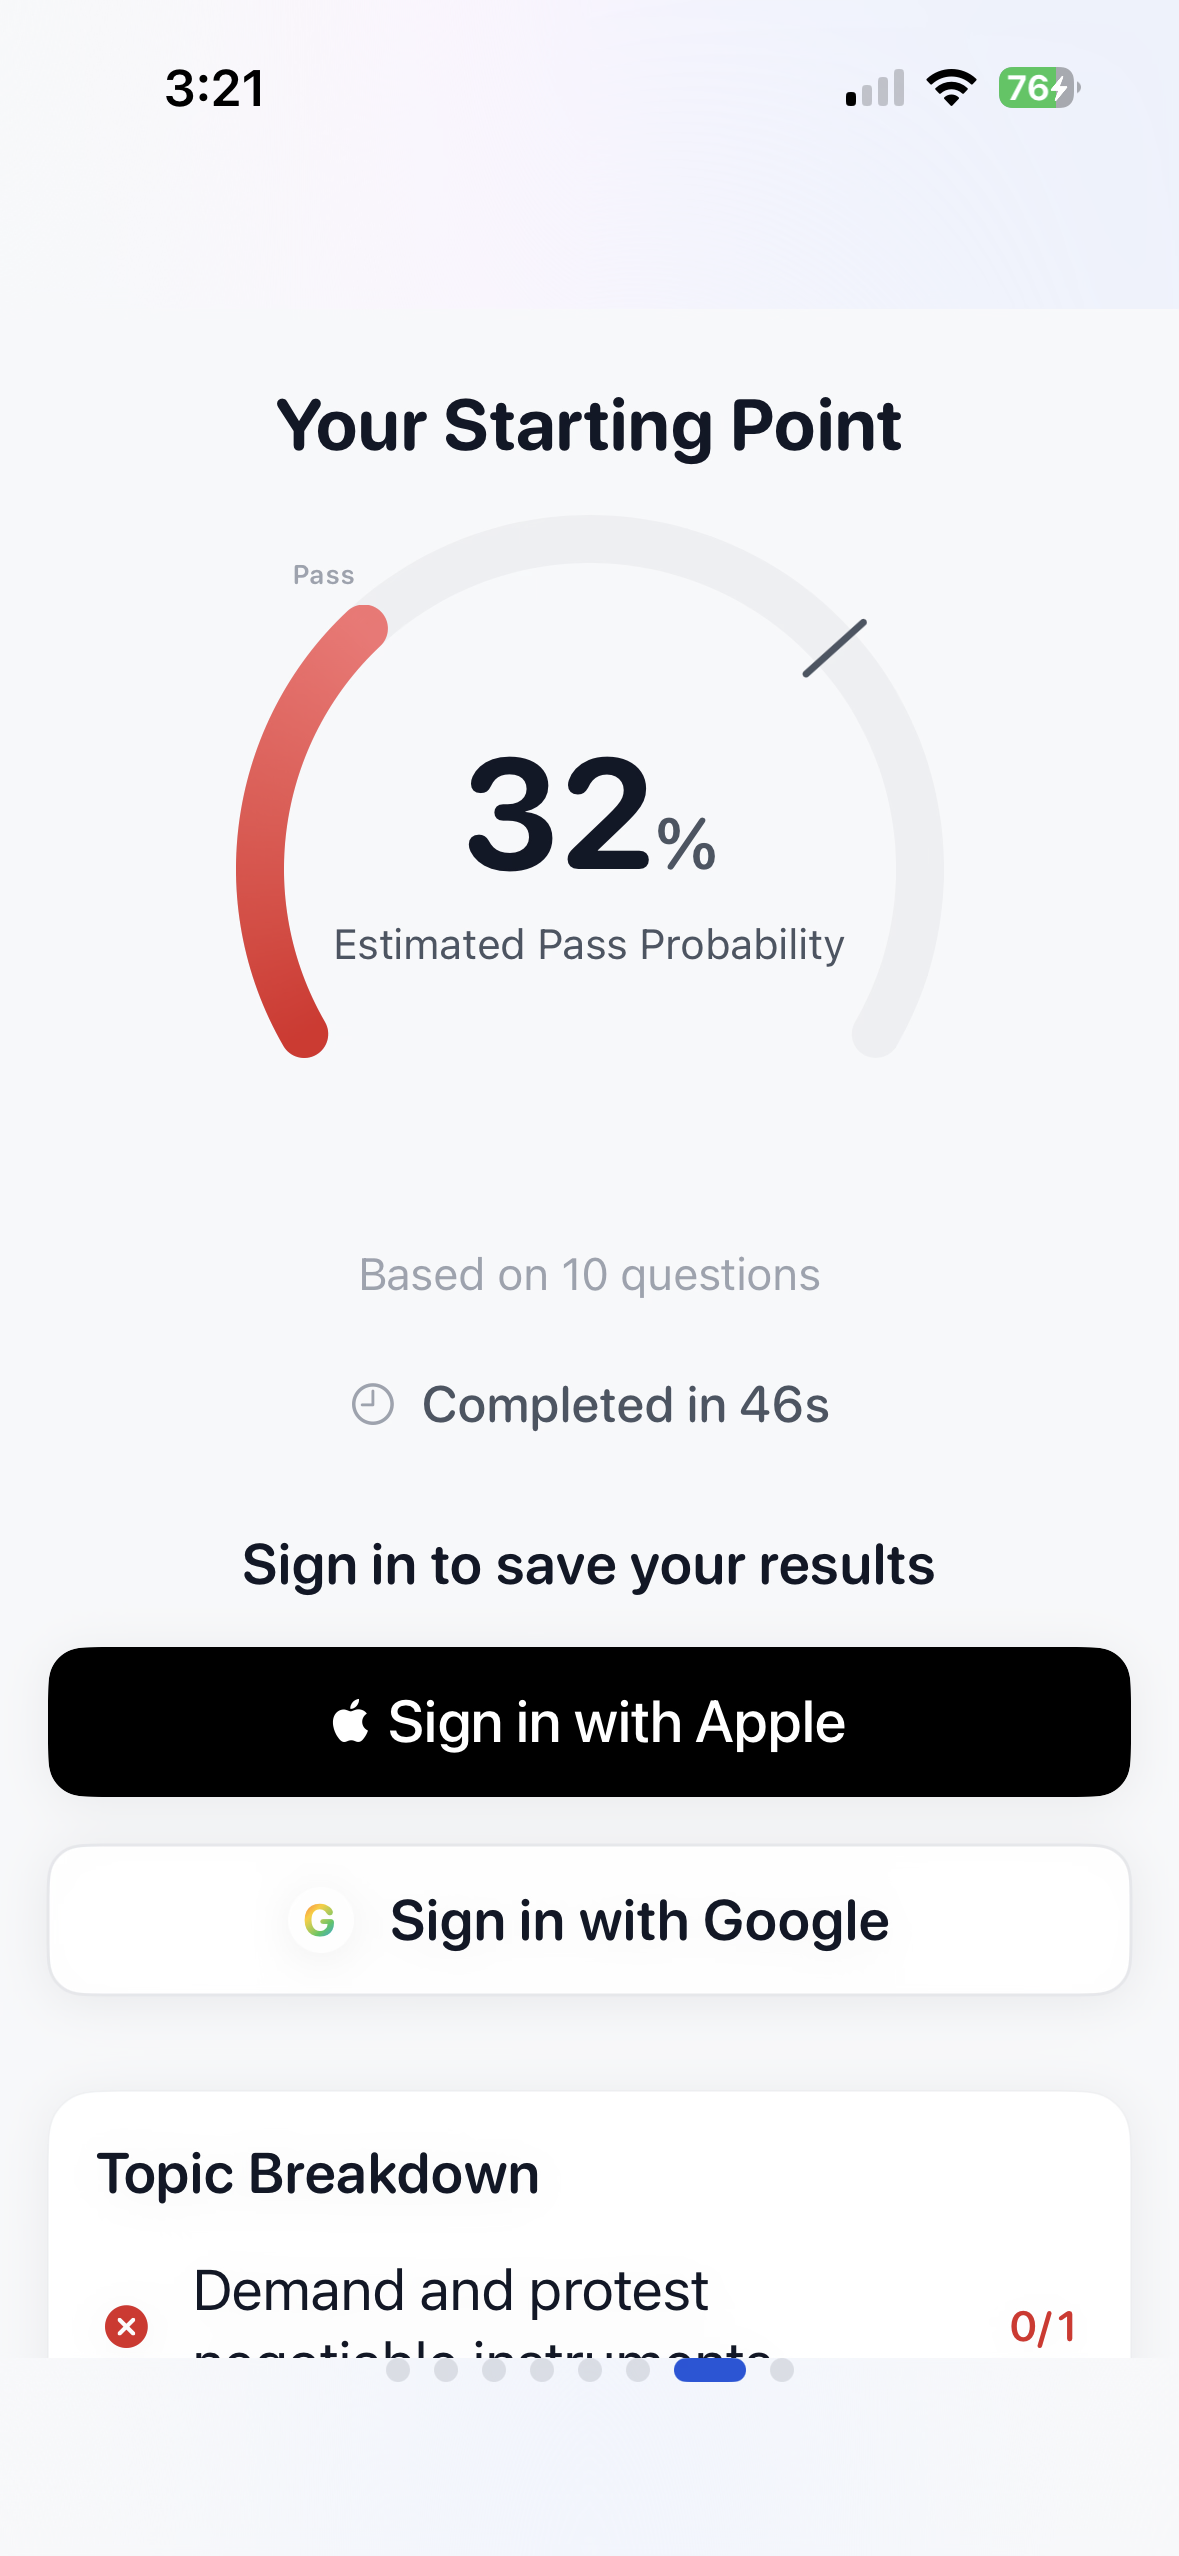
Task: Tap the red X icon next to Demand topic
Action: pyautogui.click(x=125, y=2326)
